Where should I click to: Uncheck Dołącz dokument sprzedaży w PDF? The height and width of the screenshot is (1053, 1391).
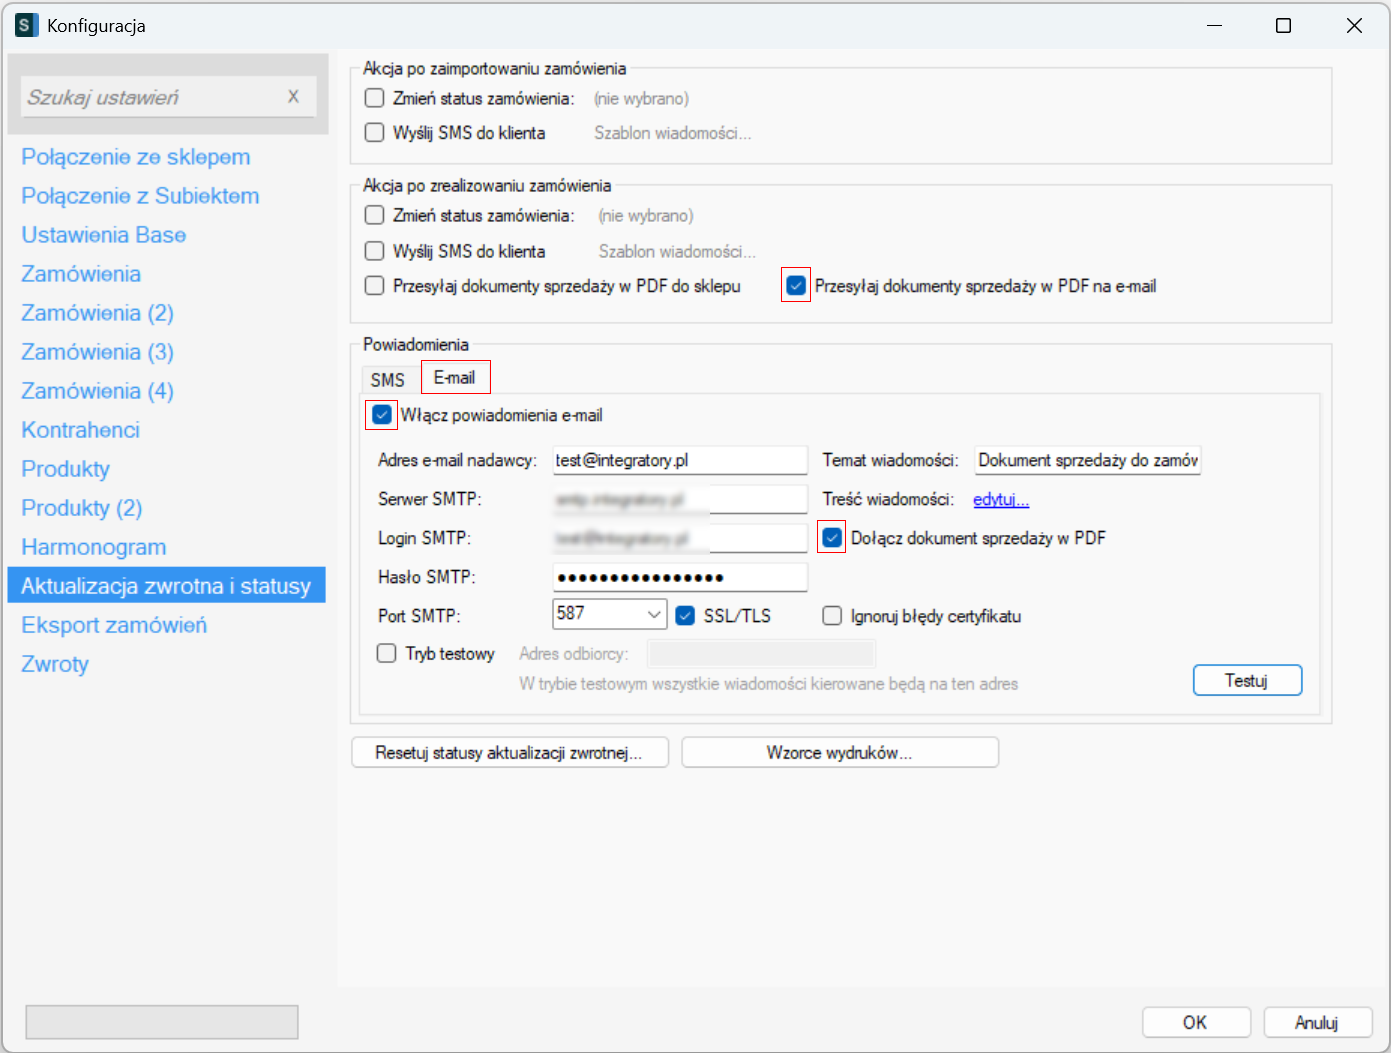click(832, 538)
